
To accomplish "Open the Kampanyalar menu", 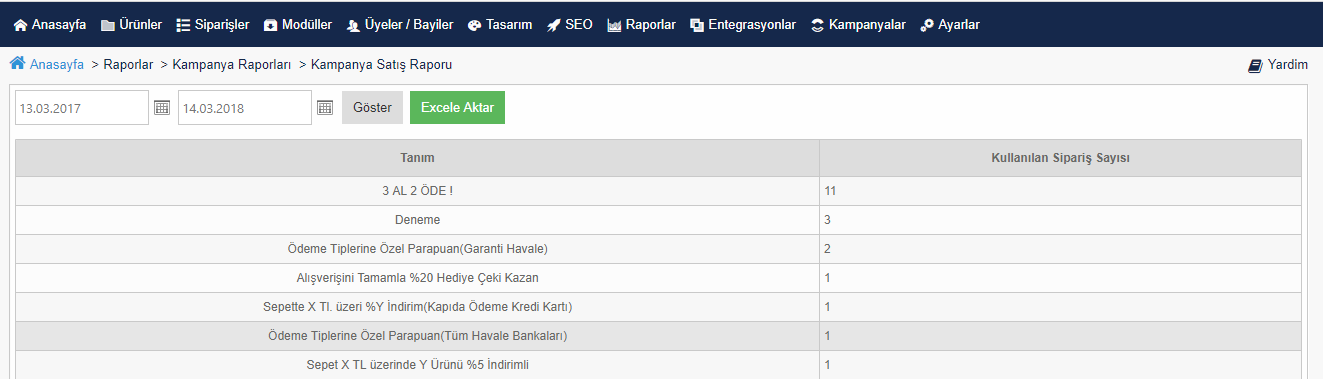I will pyautogui.click(x=858, y=24).
